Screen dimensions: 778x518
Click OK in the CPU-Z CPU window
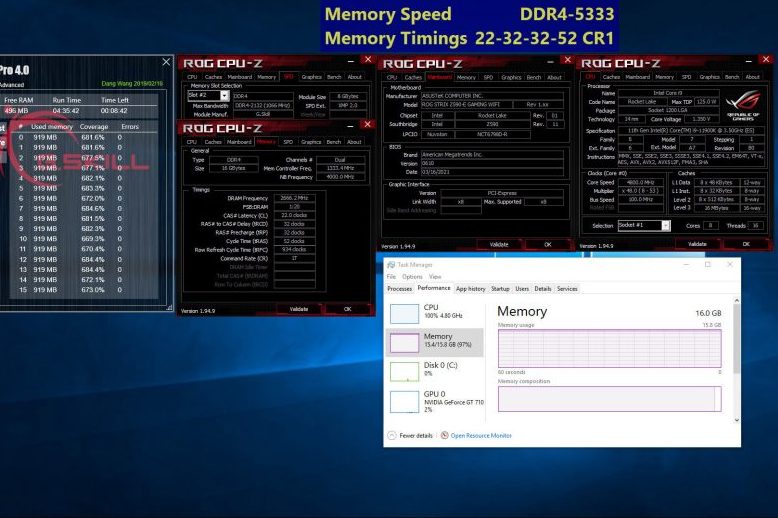point(746,244)
